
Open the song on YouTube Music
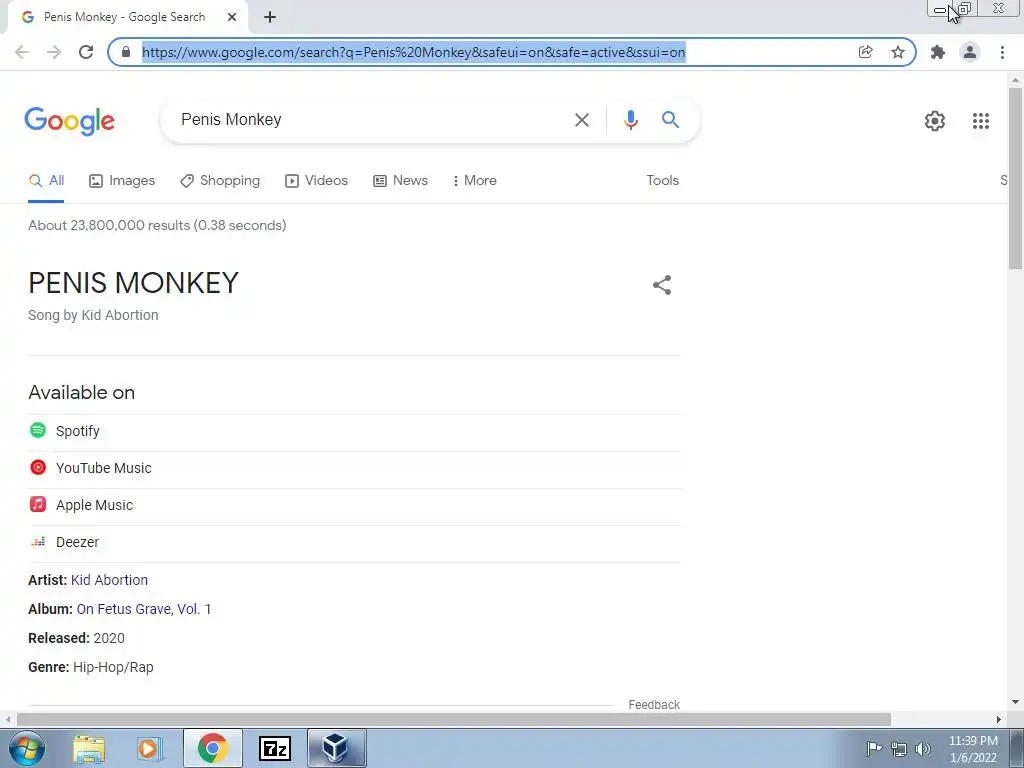(x=354, y=469)
